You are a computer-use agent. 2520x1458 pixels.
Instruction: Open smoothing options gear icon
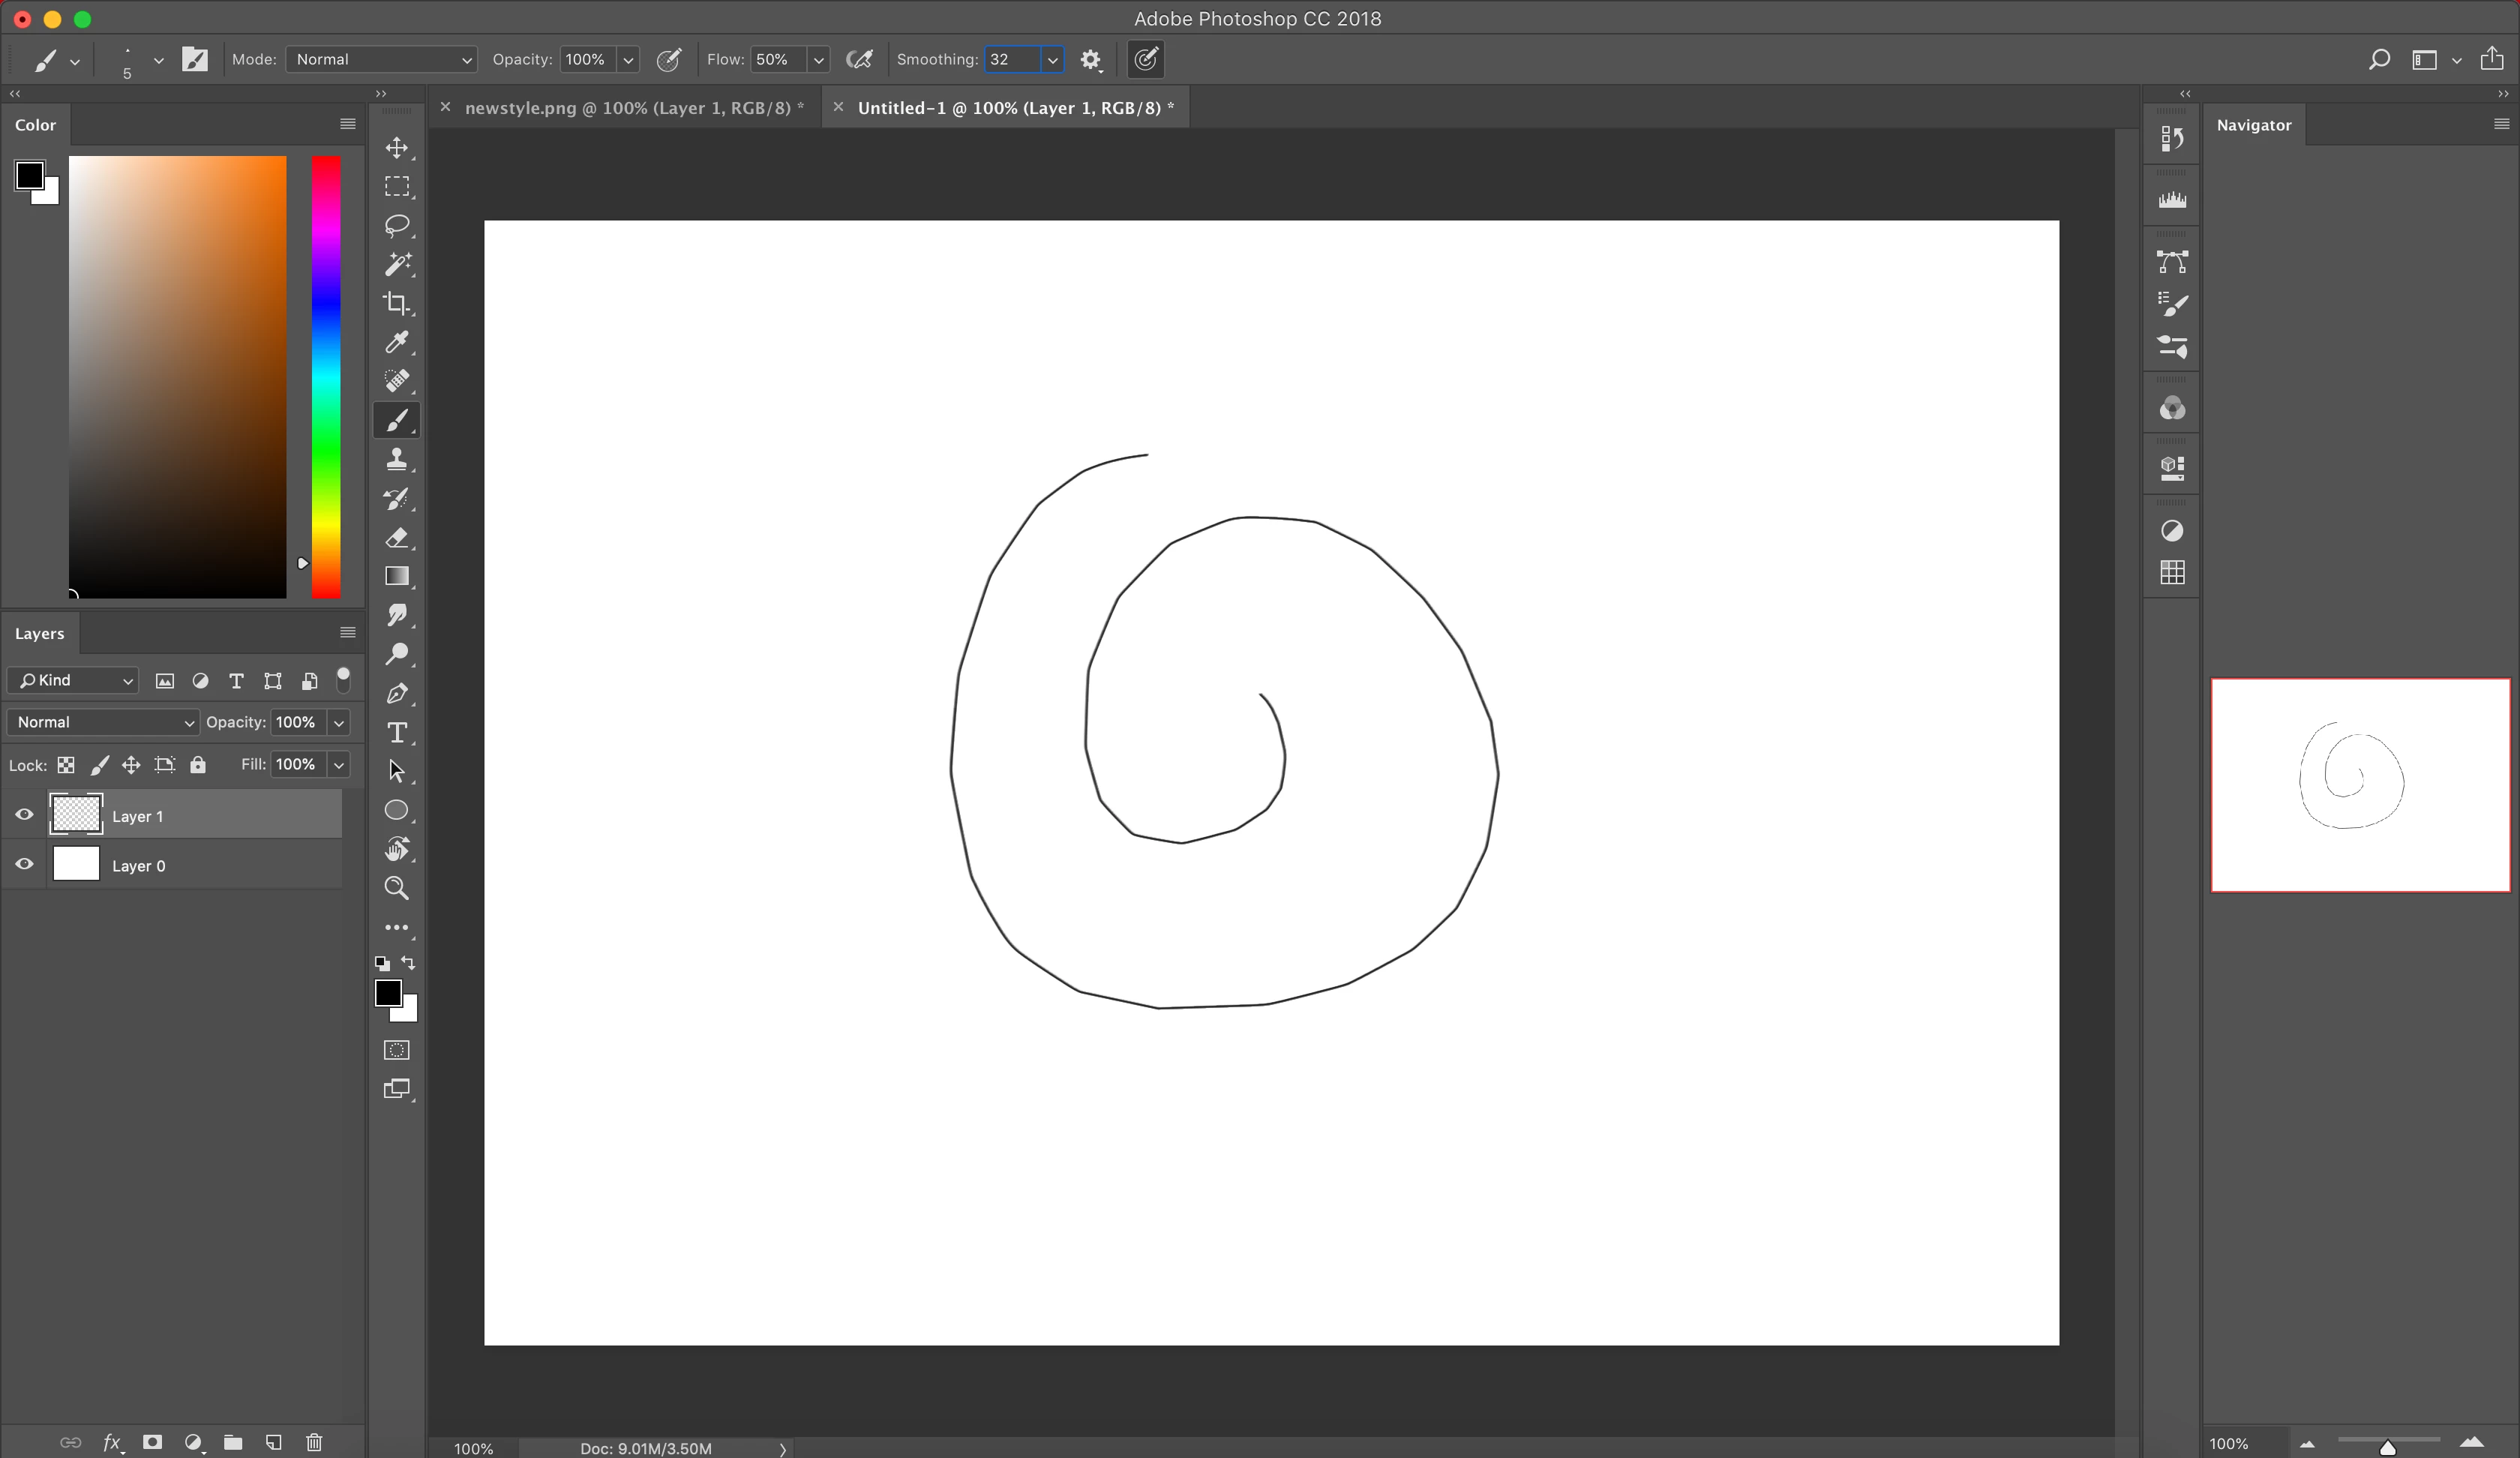click(x=1090, y=60)
